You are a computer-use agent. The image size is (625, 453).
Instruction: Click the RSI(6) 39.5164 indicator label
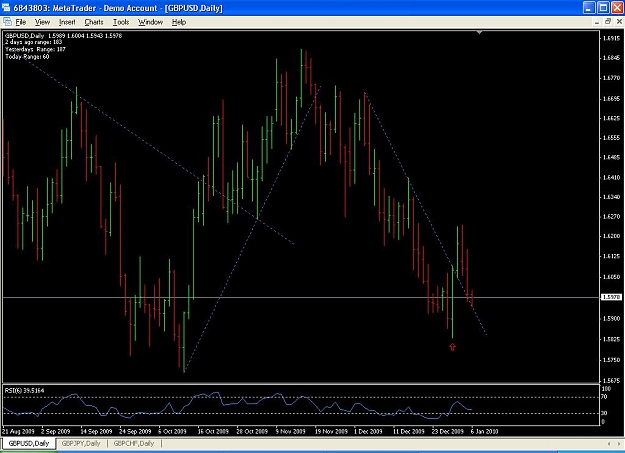coord(24,390)
